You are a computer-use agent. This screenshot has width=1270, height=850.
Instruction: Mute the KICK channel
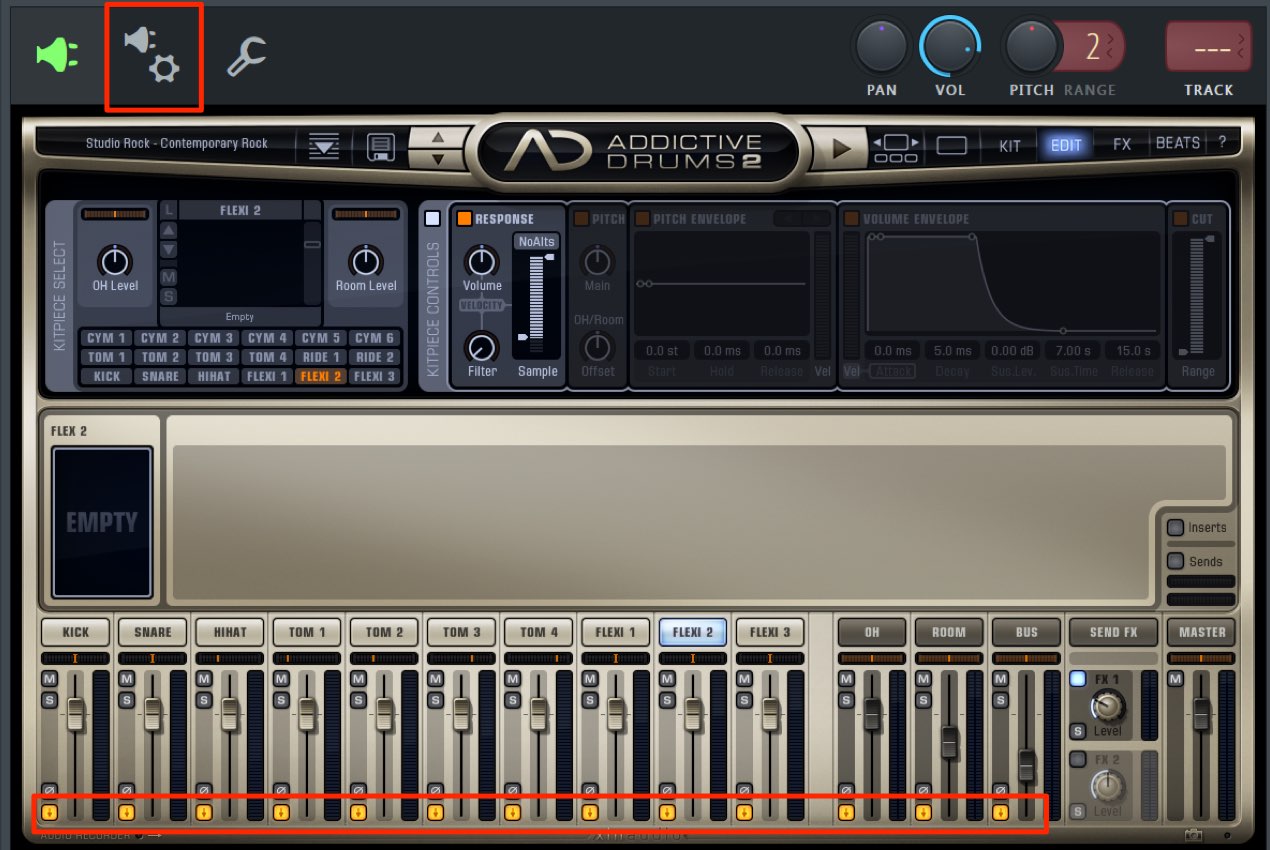pyautogui.click(x=48, y=679)
